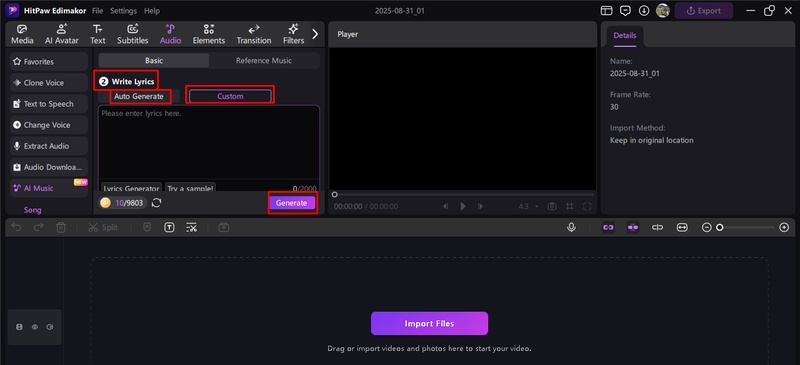Open the layout switcher icon in title bar
Screen dimensions: 800x365
(606, 11)
